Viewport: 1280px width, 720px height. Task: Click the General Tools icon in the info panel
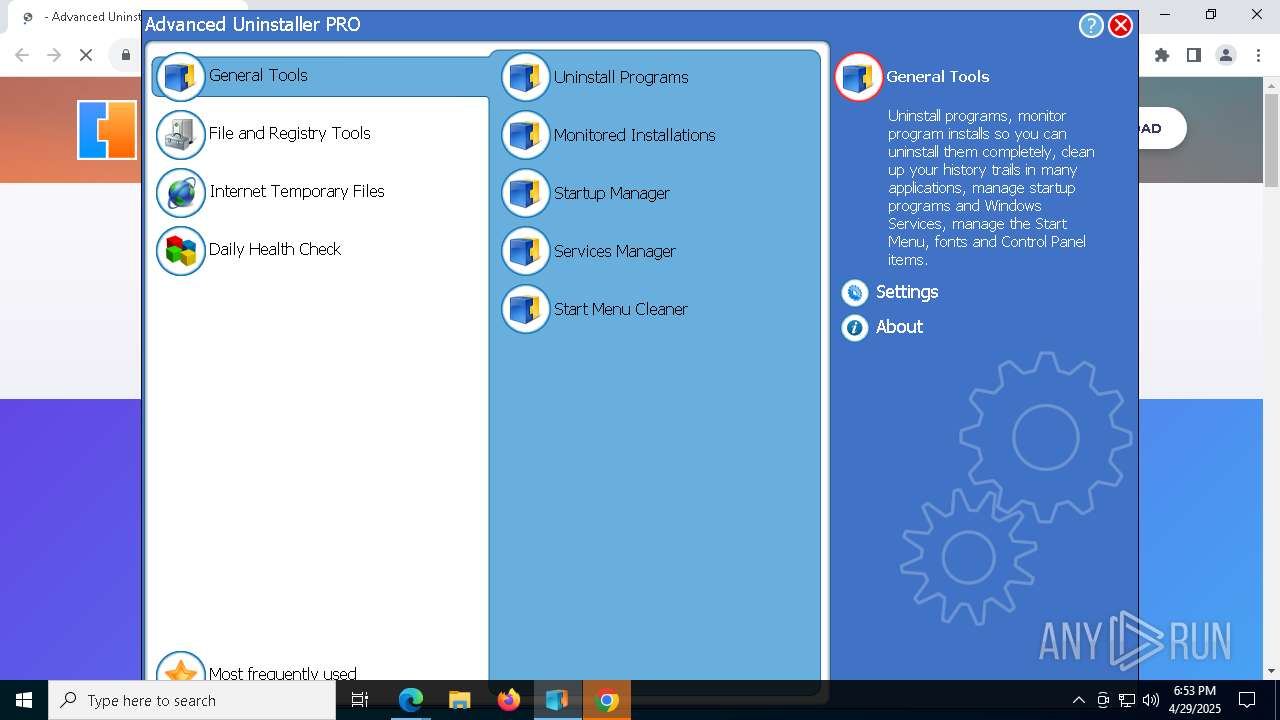tap(859, 77)
